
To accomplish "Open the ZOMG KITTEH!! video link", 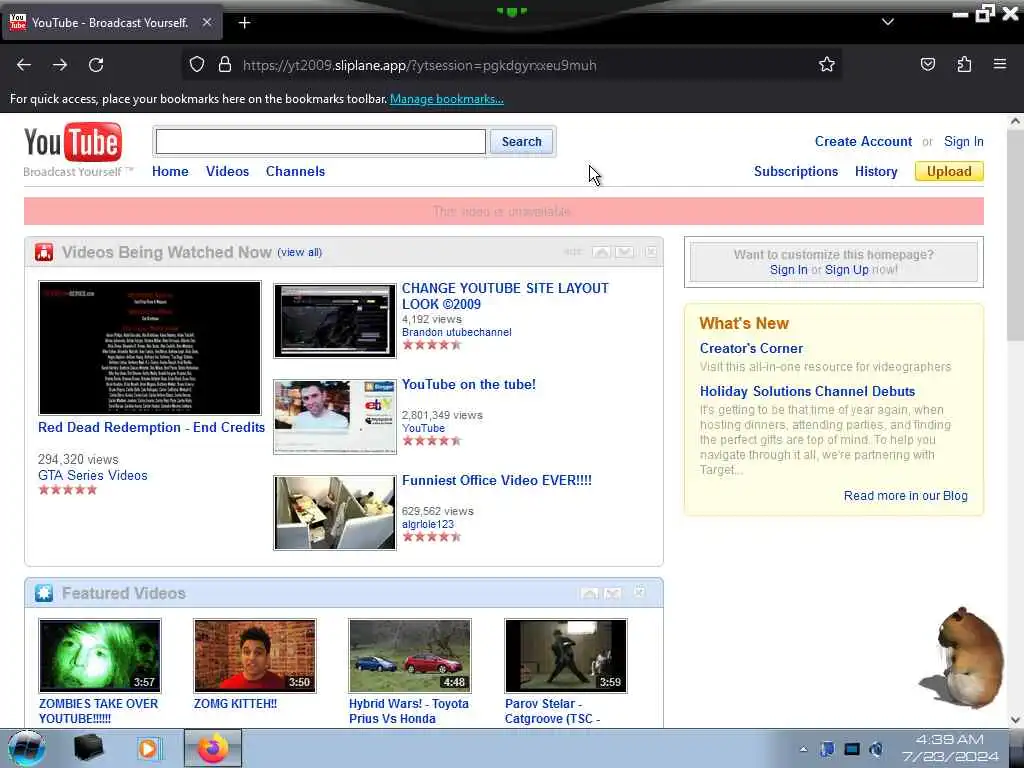I will coord(235,703).
